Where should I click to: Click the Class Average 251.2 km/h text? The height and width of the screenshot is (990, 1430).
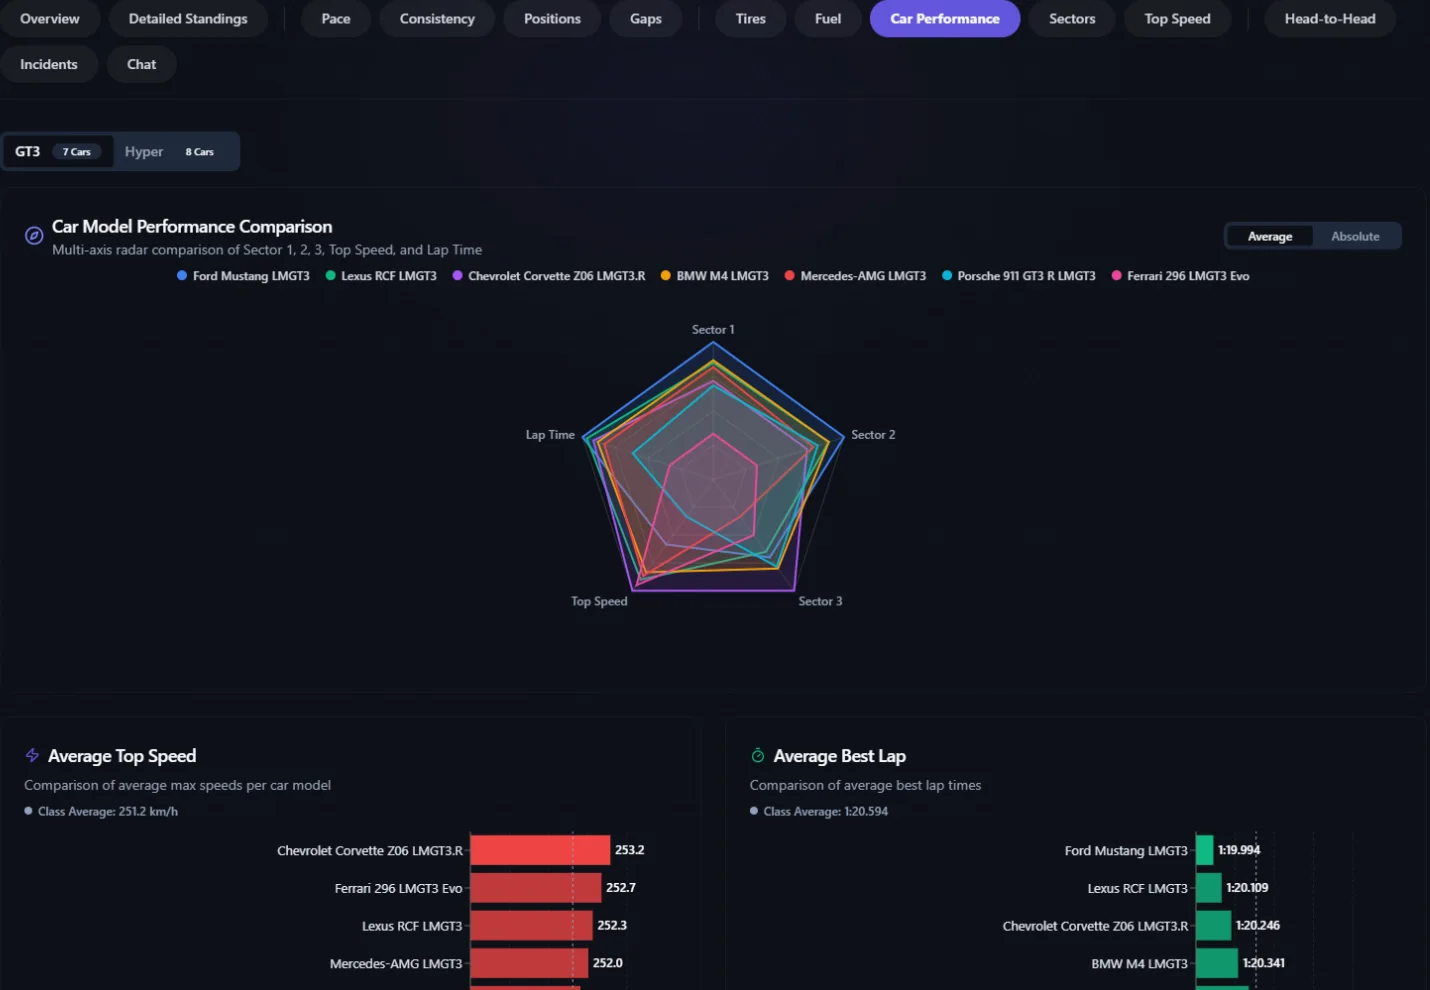click(108, 811)
